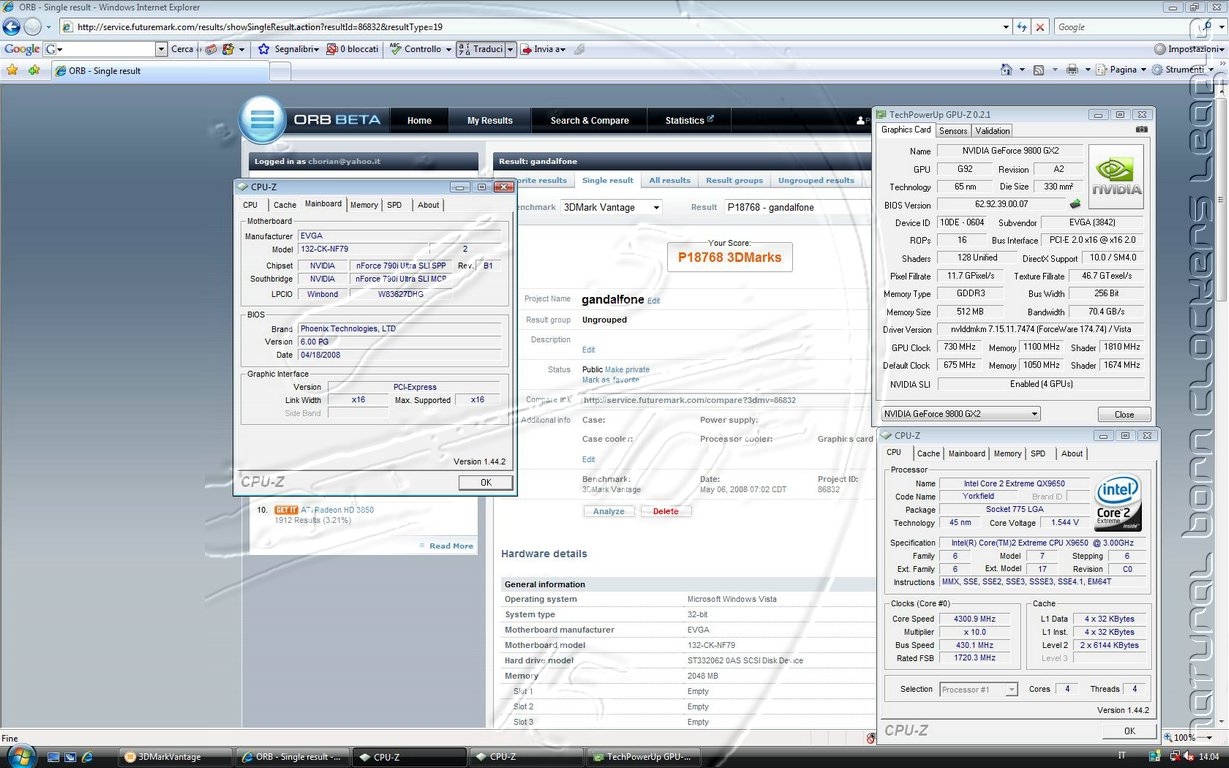1229x768 pixels.
Task: Open 3DMarkVantage from the taskbar
Action: click(175, 757)
